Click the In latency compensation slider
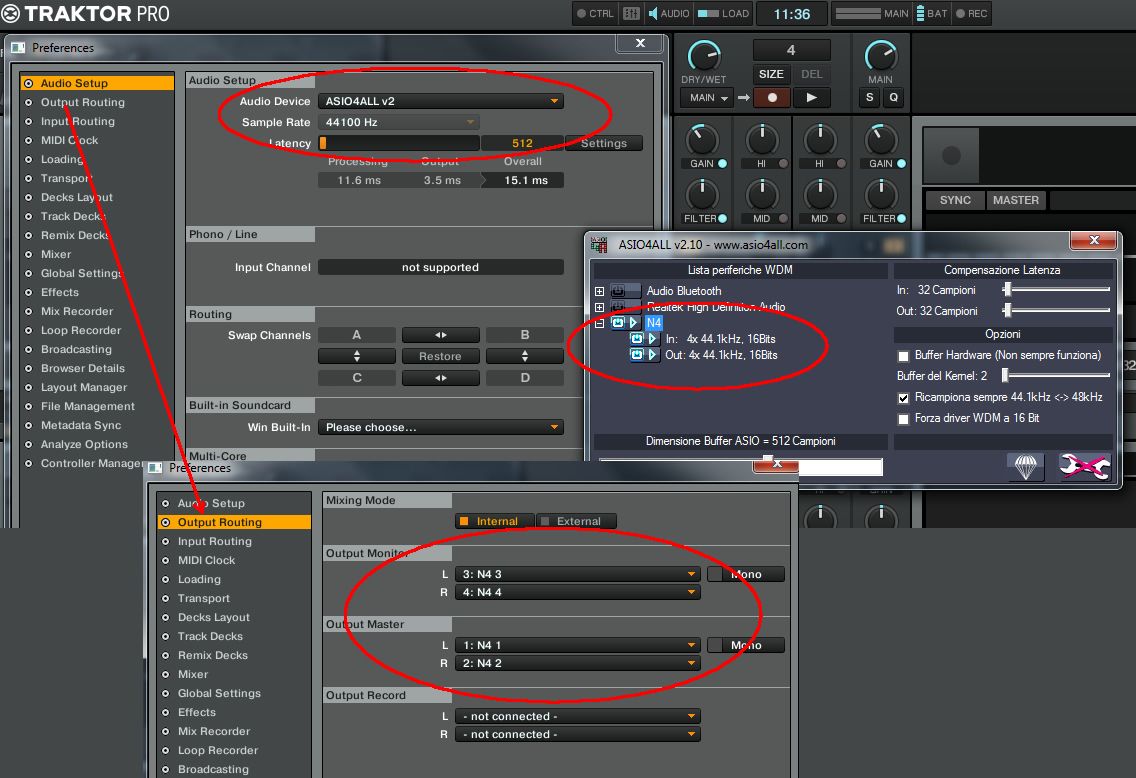Viewport: 1136px width, 778px height. pyautogui.click(x=1057, y=290)
